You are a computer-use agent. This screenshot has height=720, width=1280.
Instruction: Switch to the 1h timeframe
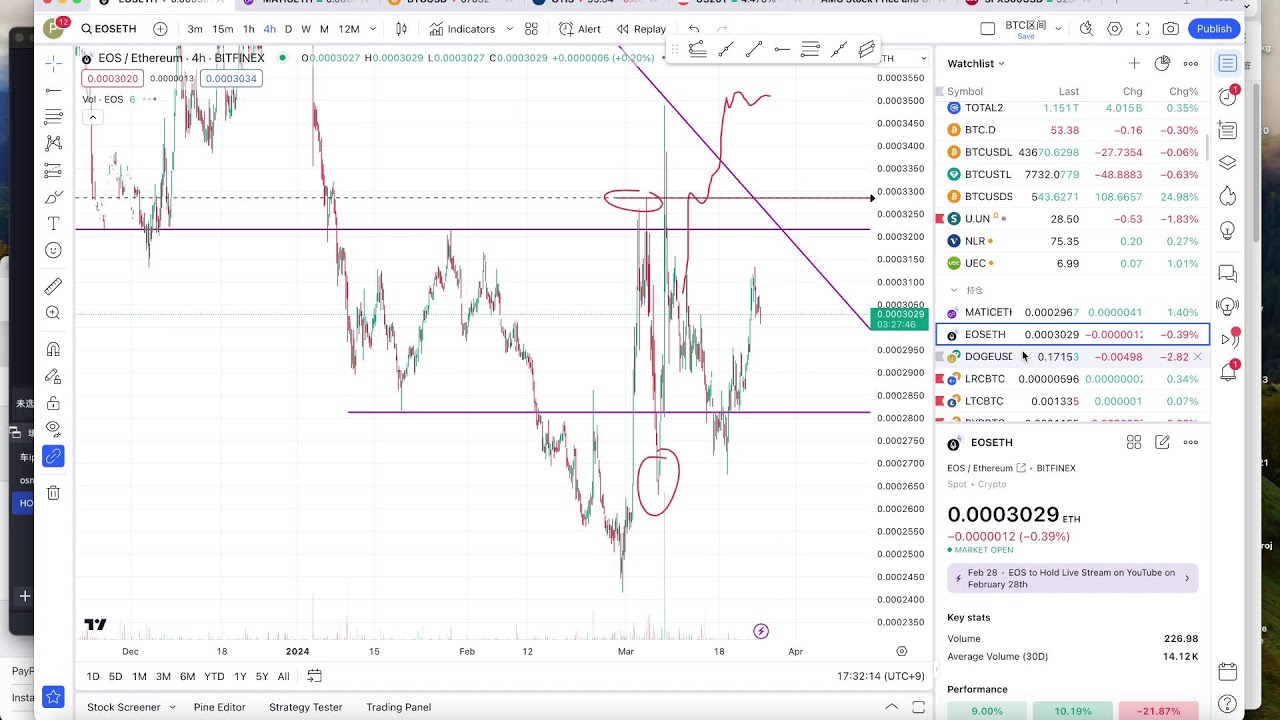tap(249, 29)
